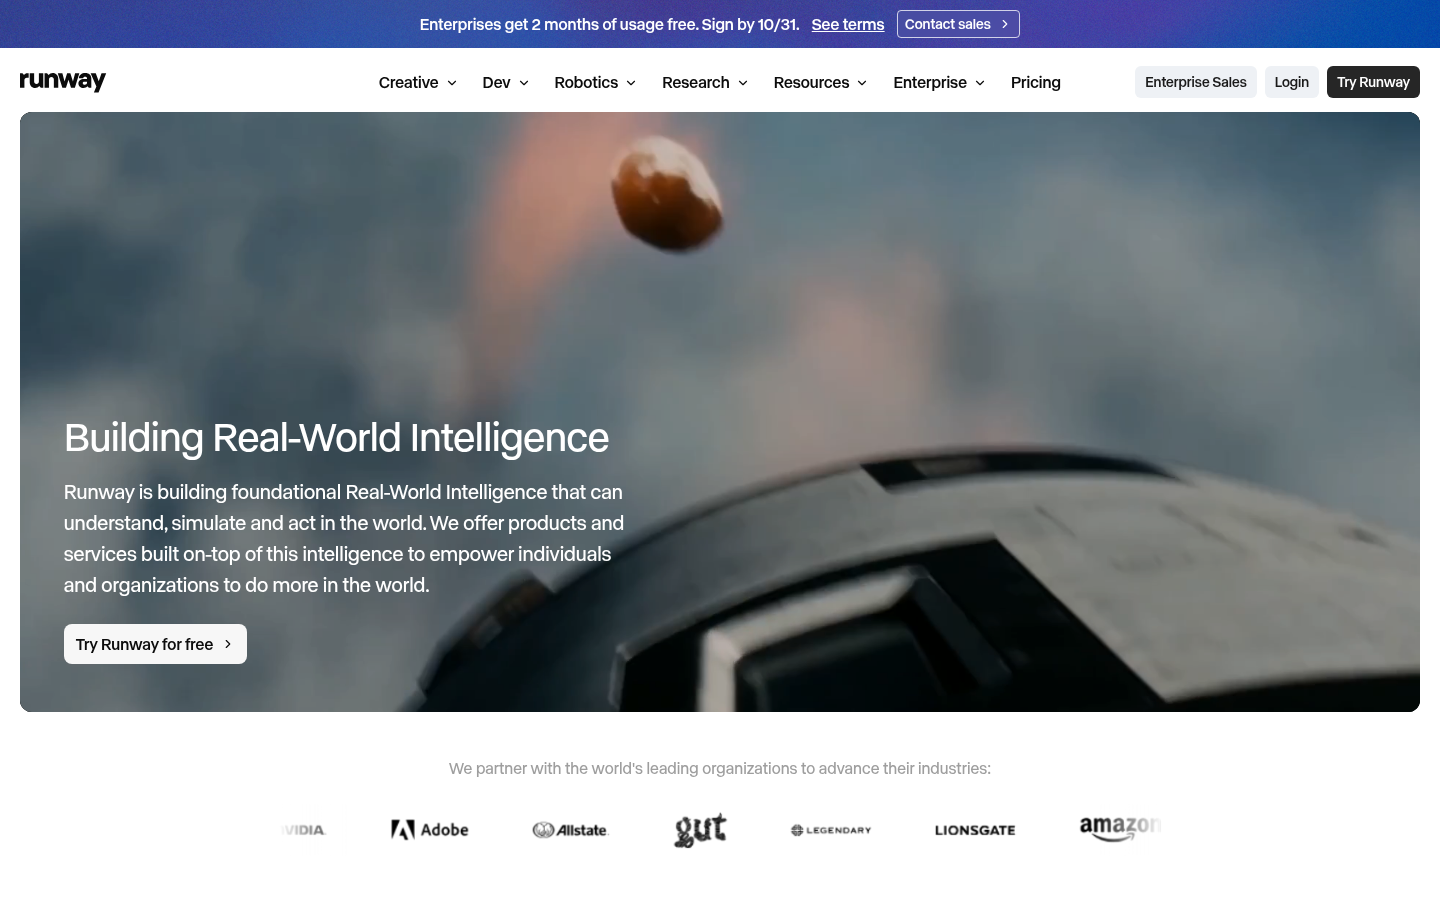The width and height of the screenshot is (1440, 900).
Task: Click the dark Try Runway button
Action: point(1373,82)
